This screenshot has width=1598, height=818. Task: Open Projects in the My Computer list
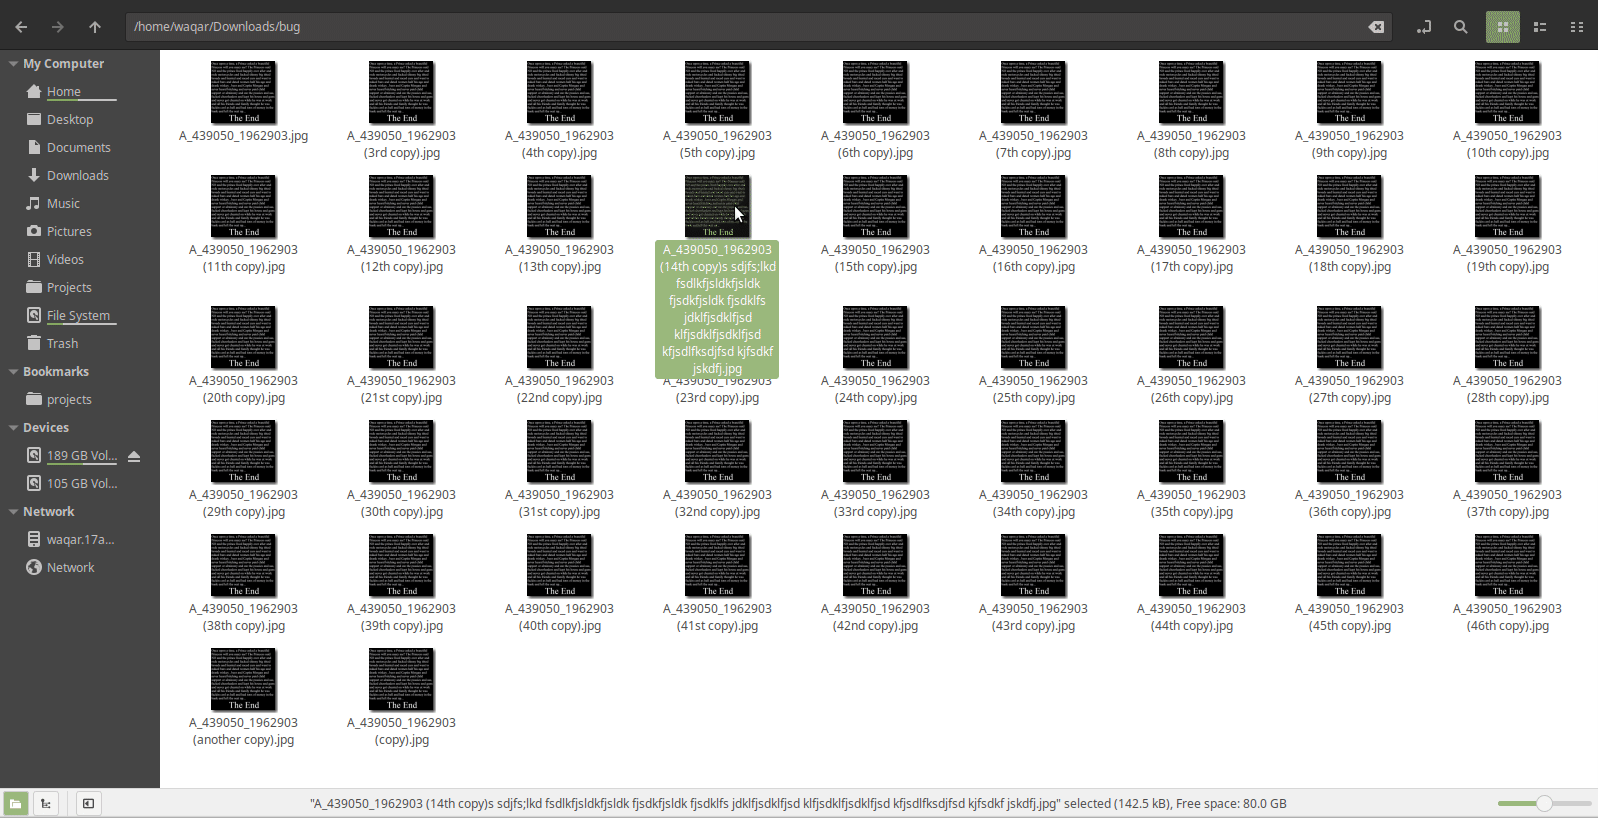[x=69, y=287]
